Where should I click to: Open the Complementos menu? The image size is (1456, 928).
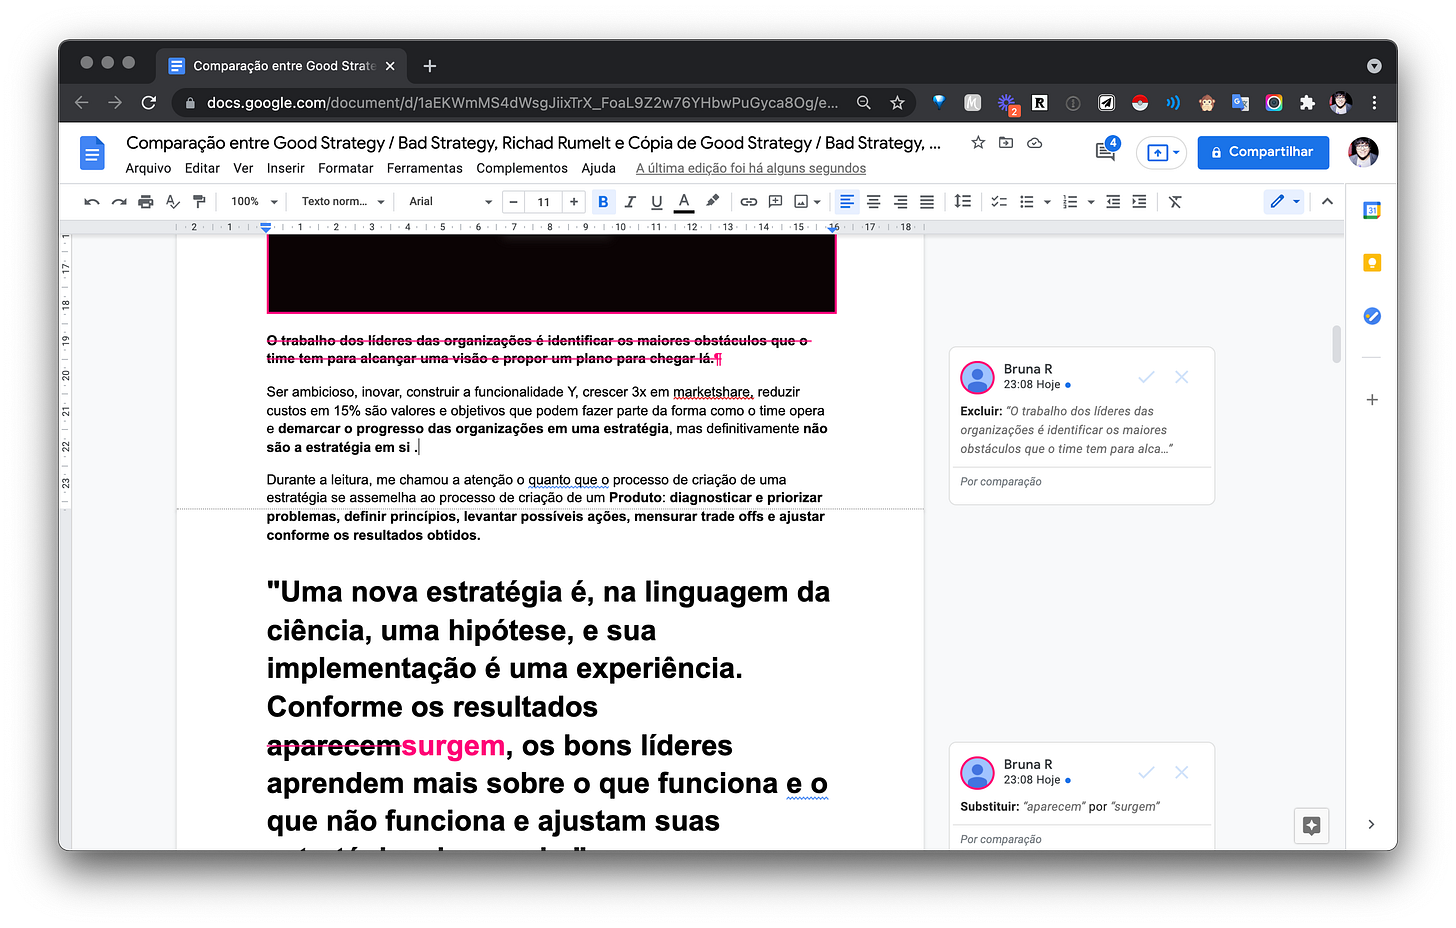[522, 168]
